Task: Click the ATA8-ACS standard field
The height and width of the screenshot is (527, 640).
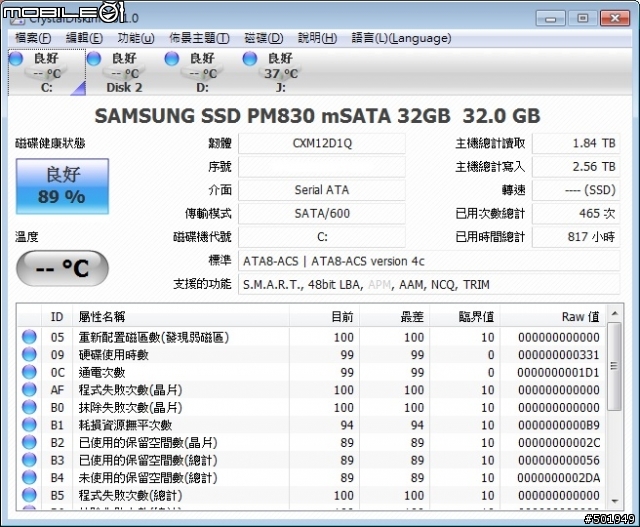Action: (x=429, y=261)
